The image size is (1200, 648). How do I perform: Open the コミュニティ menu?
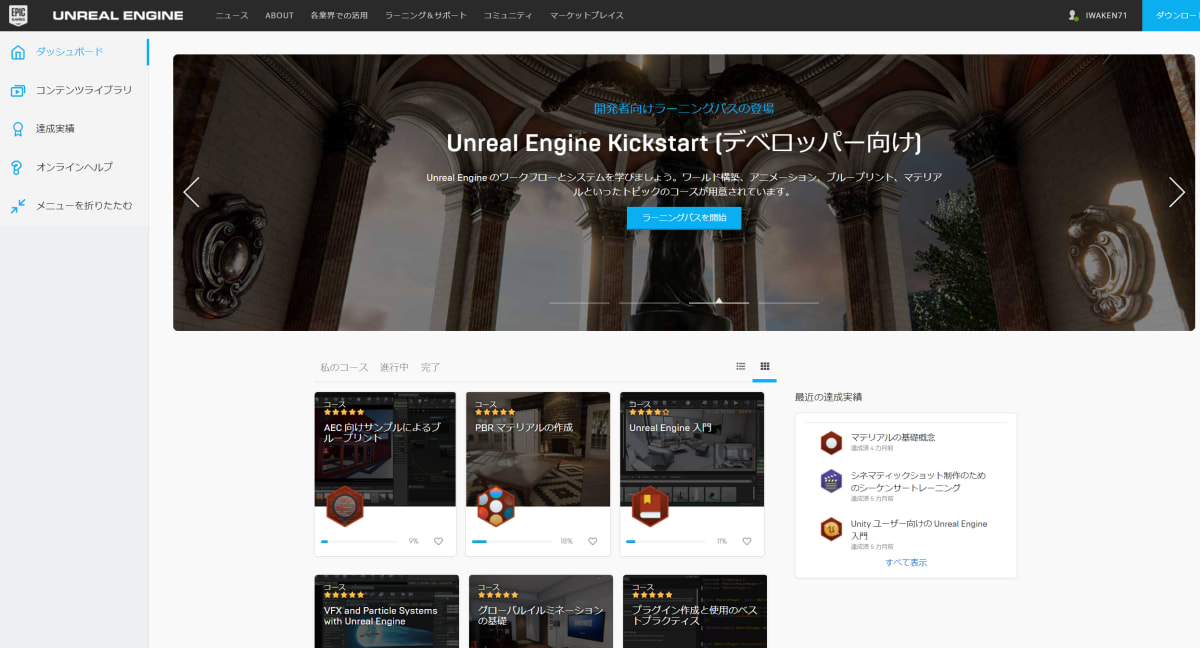point(508,16)
